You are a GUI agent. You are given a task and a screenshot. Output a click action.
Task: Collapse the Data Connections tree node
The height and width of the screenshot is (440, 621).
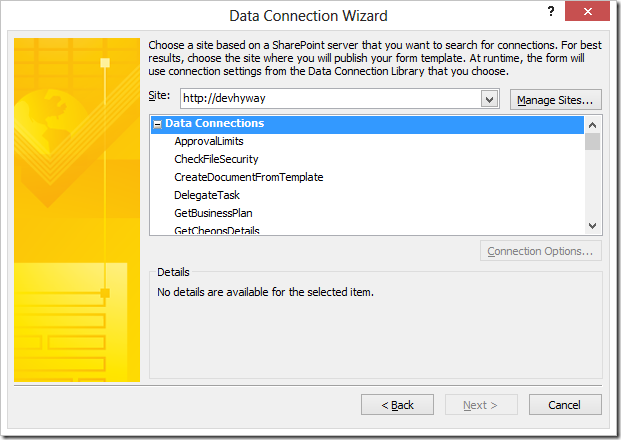157,124
